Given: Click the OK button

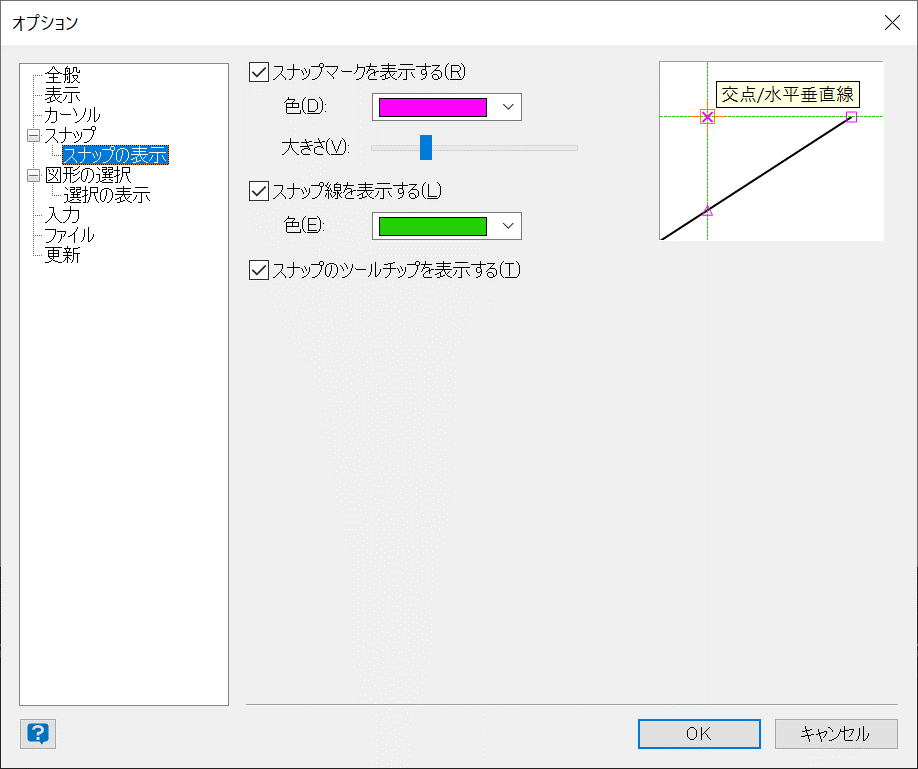Looking at the screenshot, I should (x=699, y=734).
